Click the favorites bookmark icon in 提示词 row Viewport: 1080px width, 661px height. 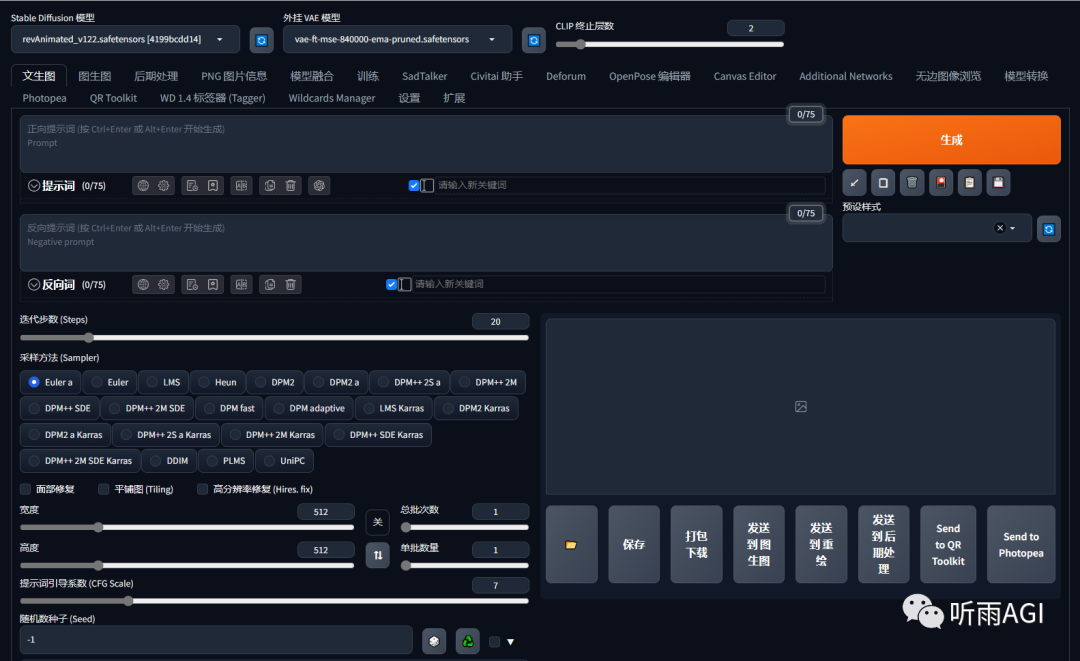(213, 185)
